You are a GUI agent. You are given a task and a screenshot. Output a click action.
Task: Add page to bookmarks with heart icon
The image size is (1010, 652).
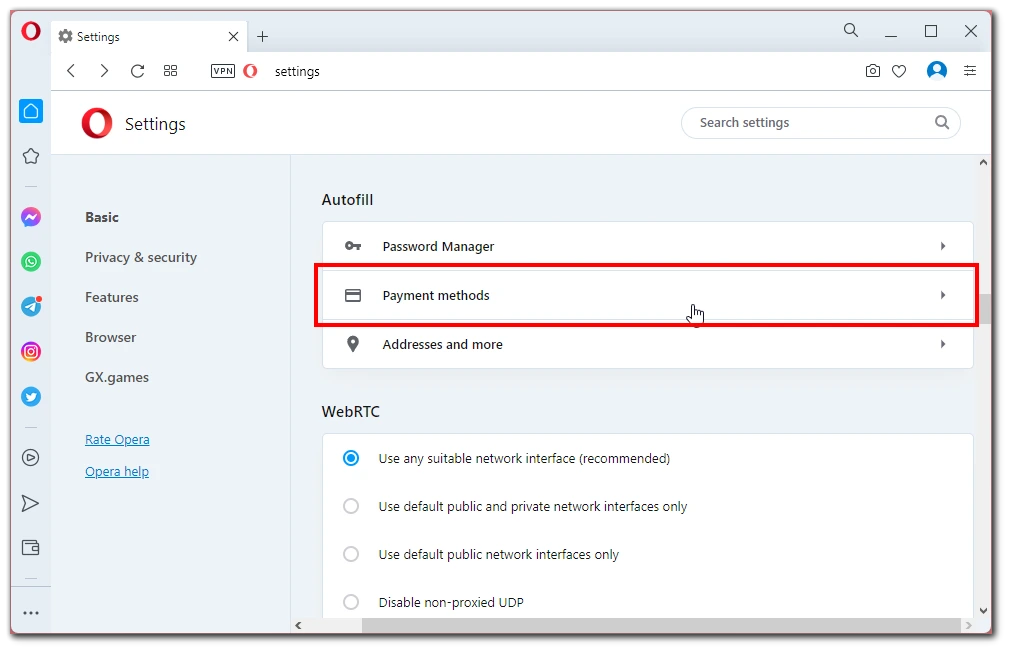pyautogui.click(x=899, y=71)
